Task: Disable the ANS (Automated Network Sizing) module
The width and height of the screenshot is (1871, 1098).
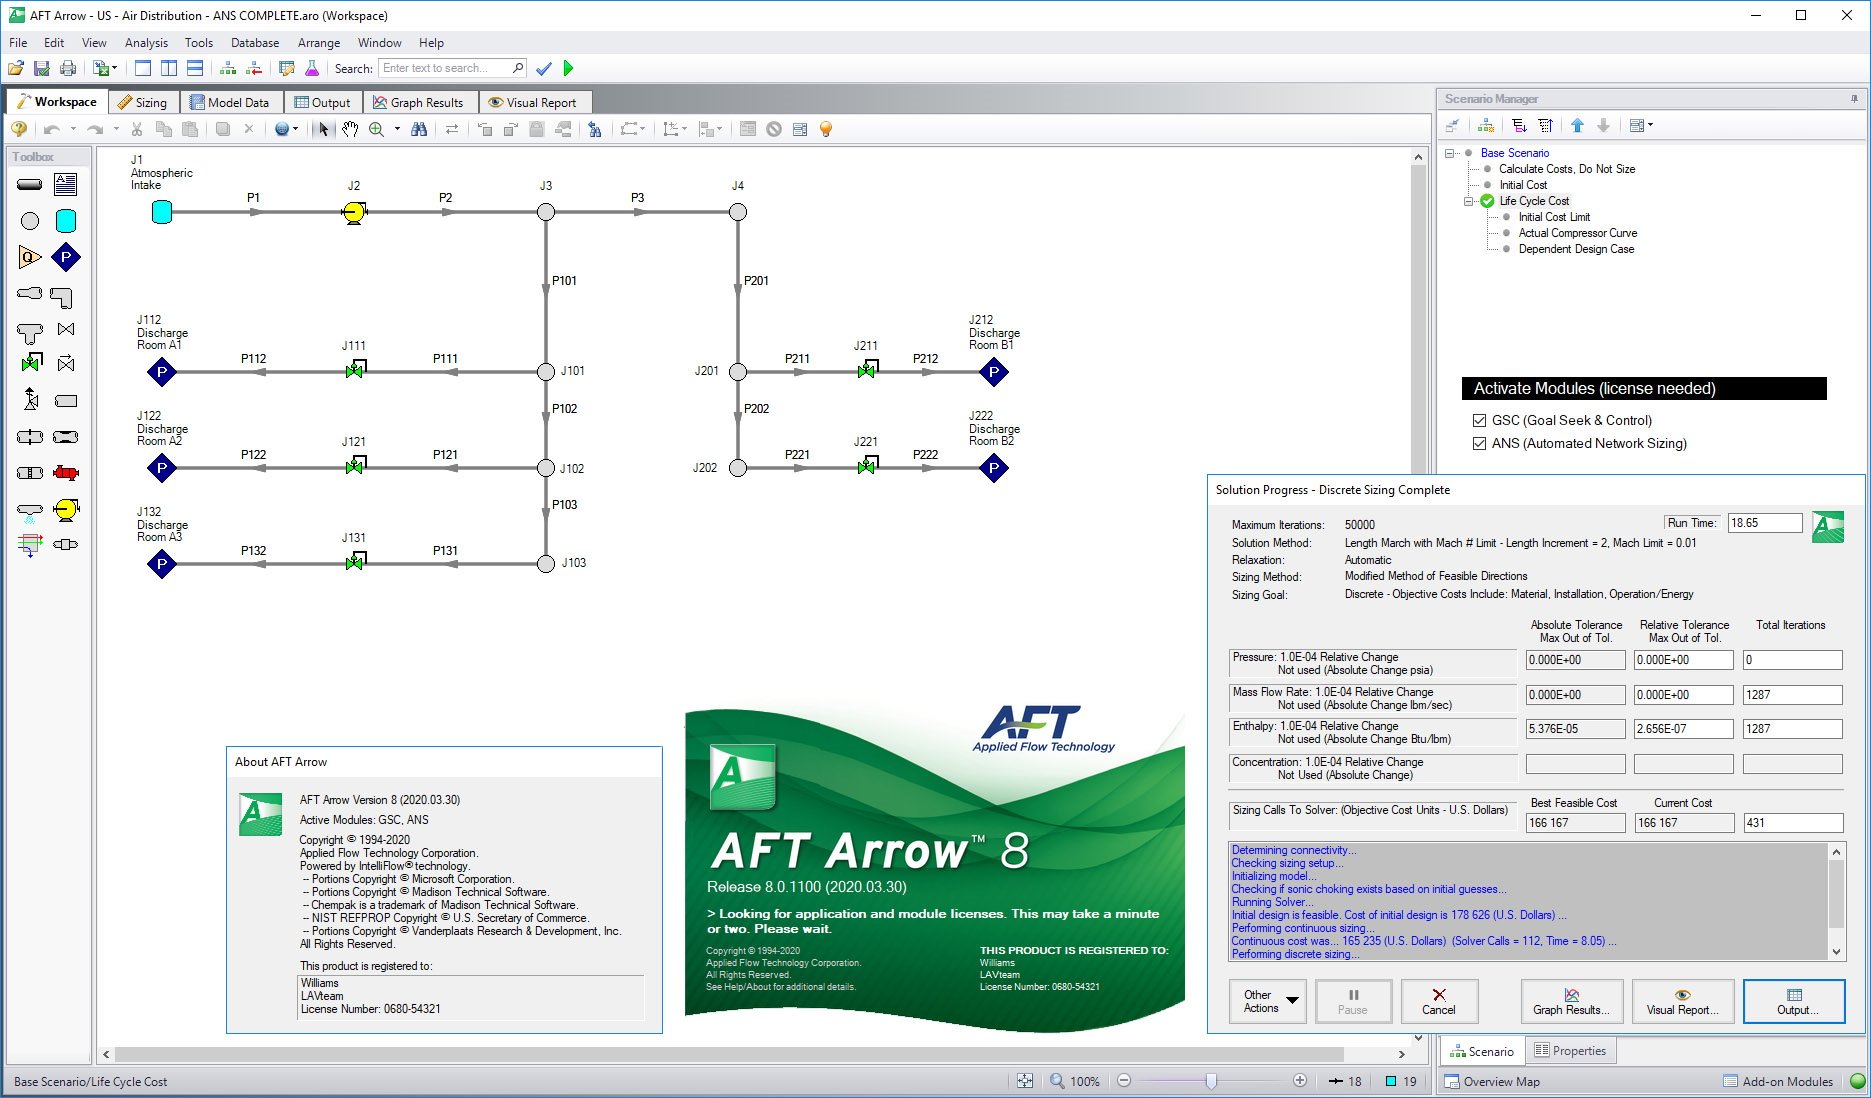Action: [x=1479, y=443]
